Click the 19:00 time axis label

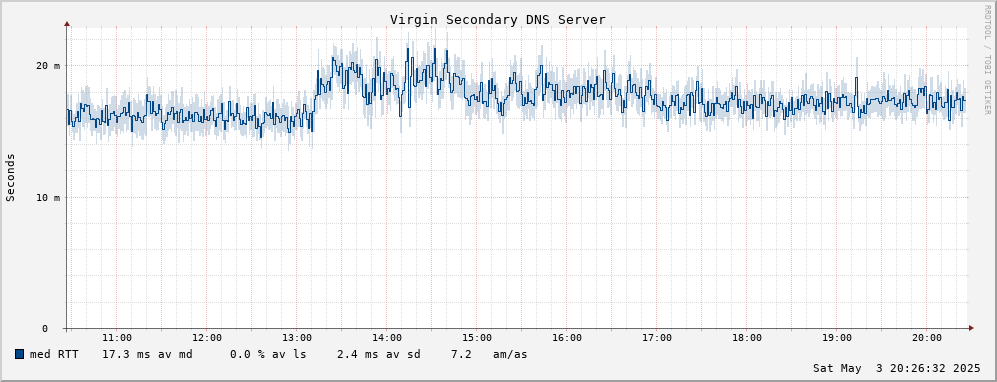(x=837, y=338)
